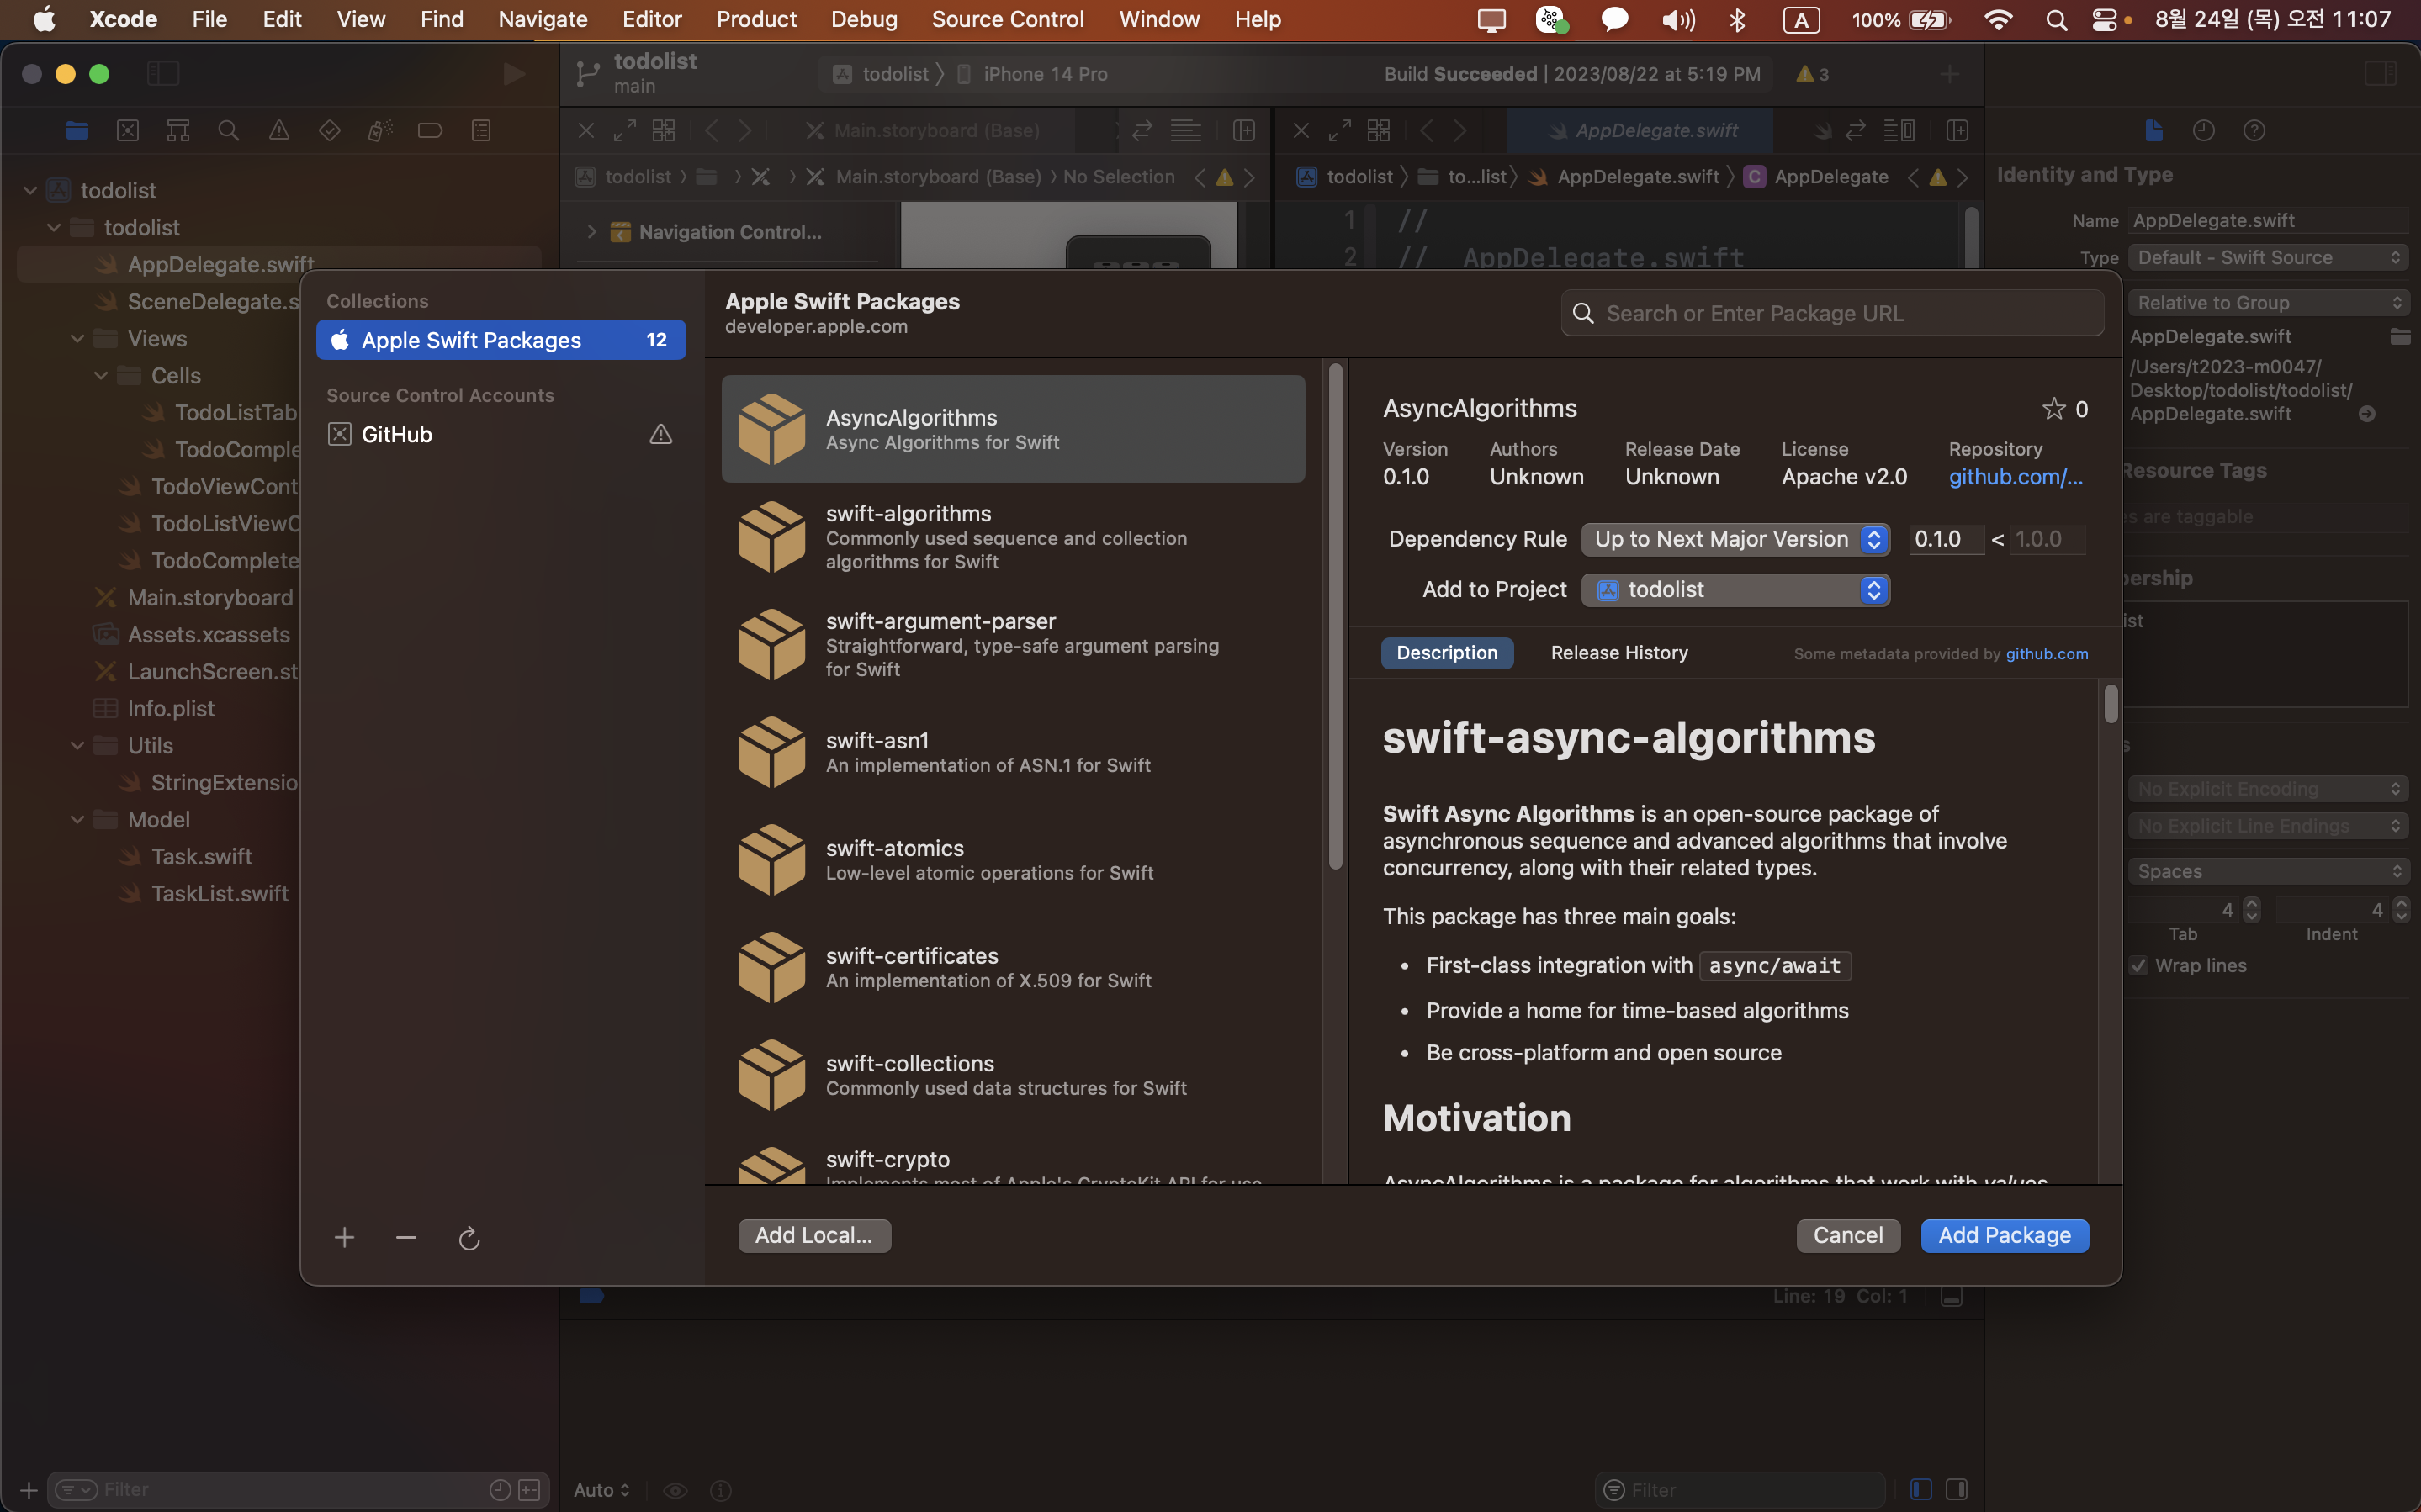The height and width of the screenshot is (1512, 2421).
Task: Select the swift-atomics package
Action: click(1013, 860)
